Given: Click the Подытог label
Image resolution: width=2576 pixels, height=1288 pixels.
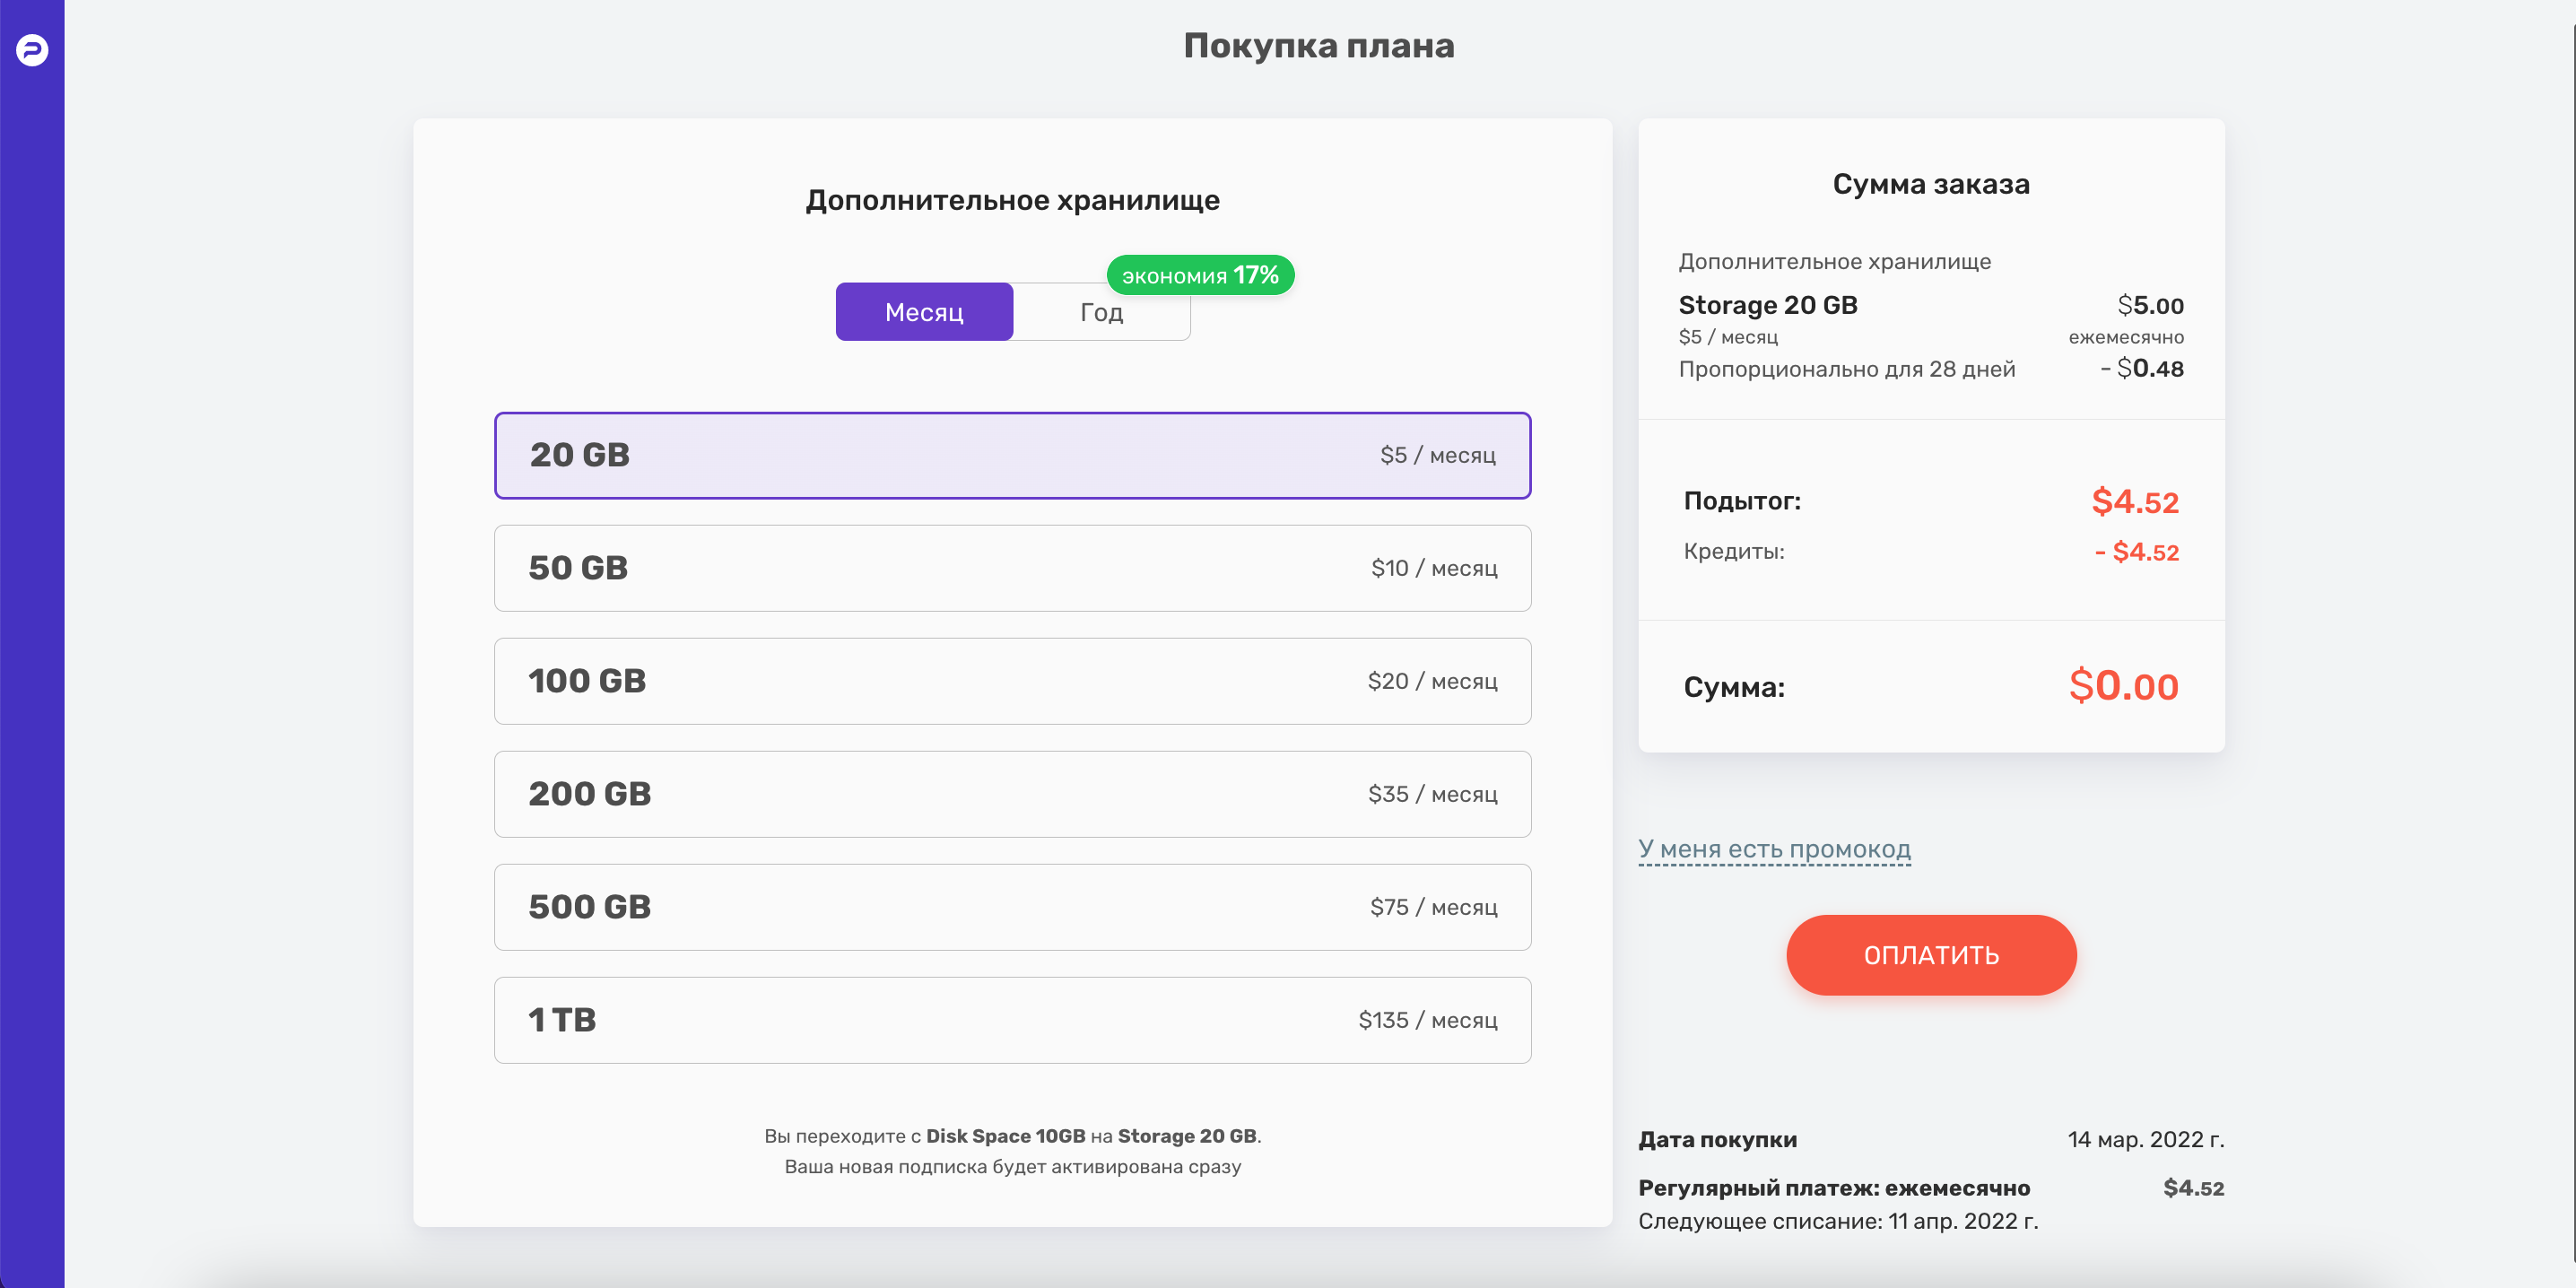Looking at the screenshot, I should coord(1742,501).
